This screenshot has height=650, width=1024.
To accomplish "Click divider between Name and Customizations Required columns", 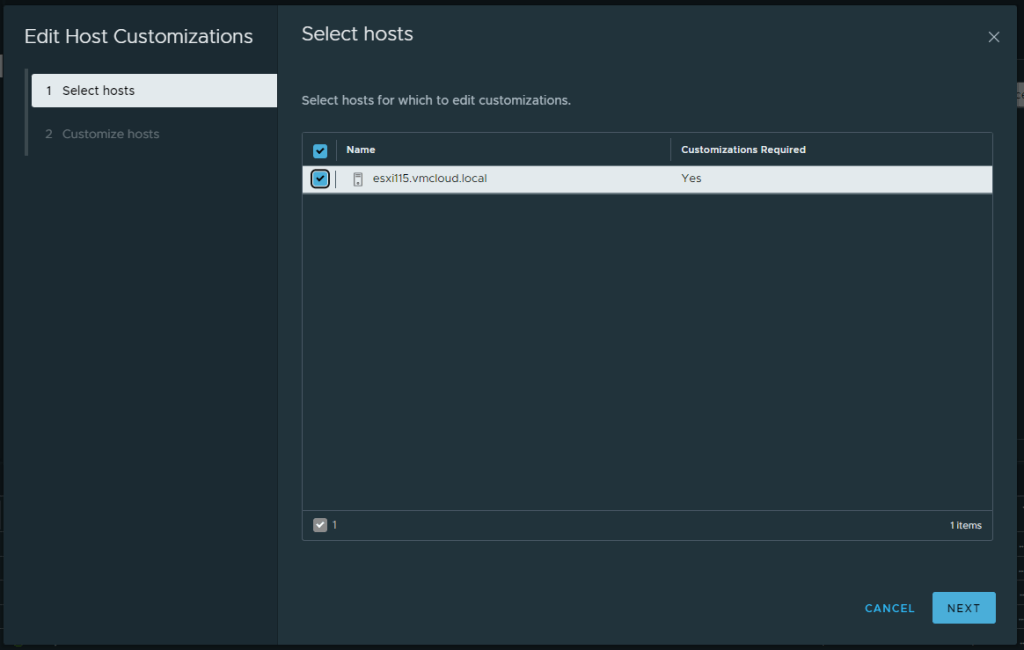I will 671,150.
